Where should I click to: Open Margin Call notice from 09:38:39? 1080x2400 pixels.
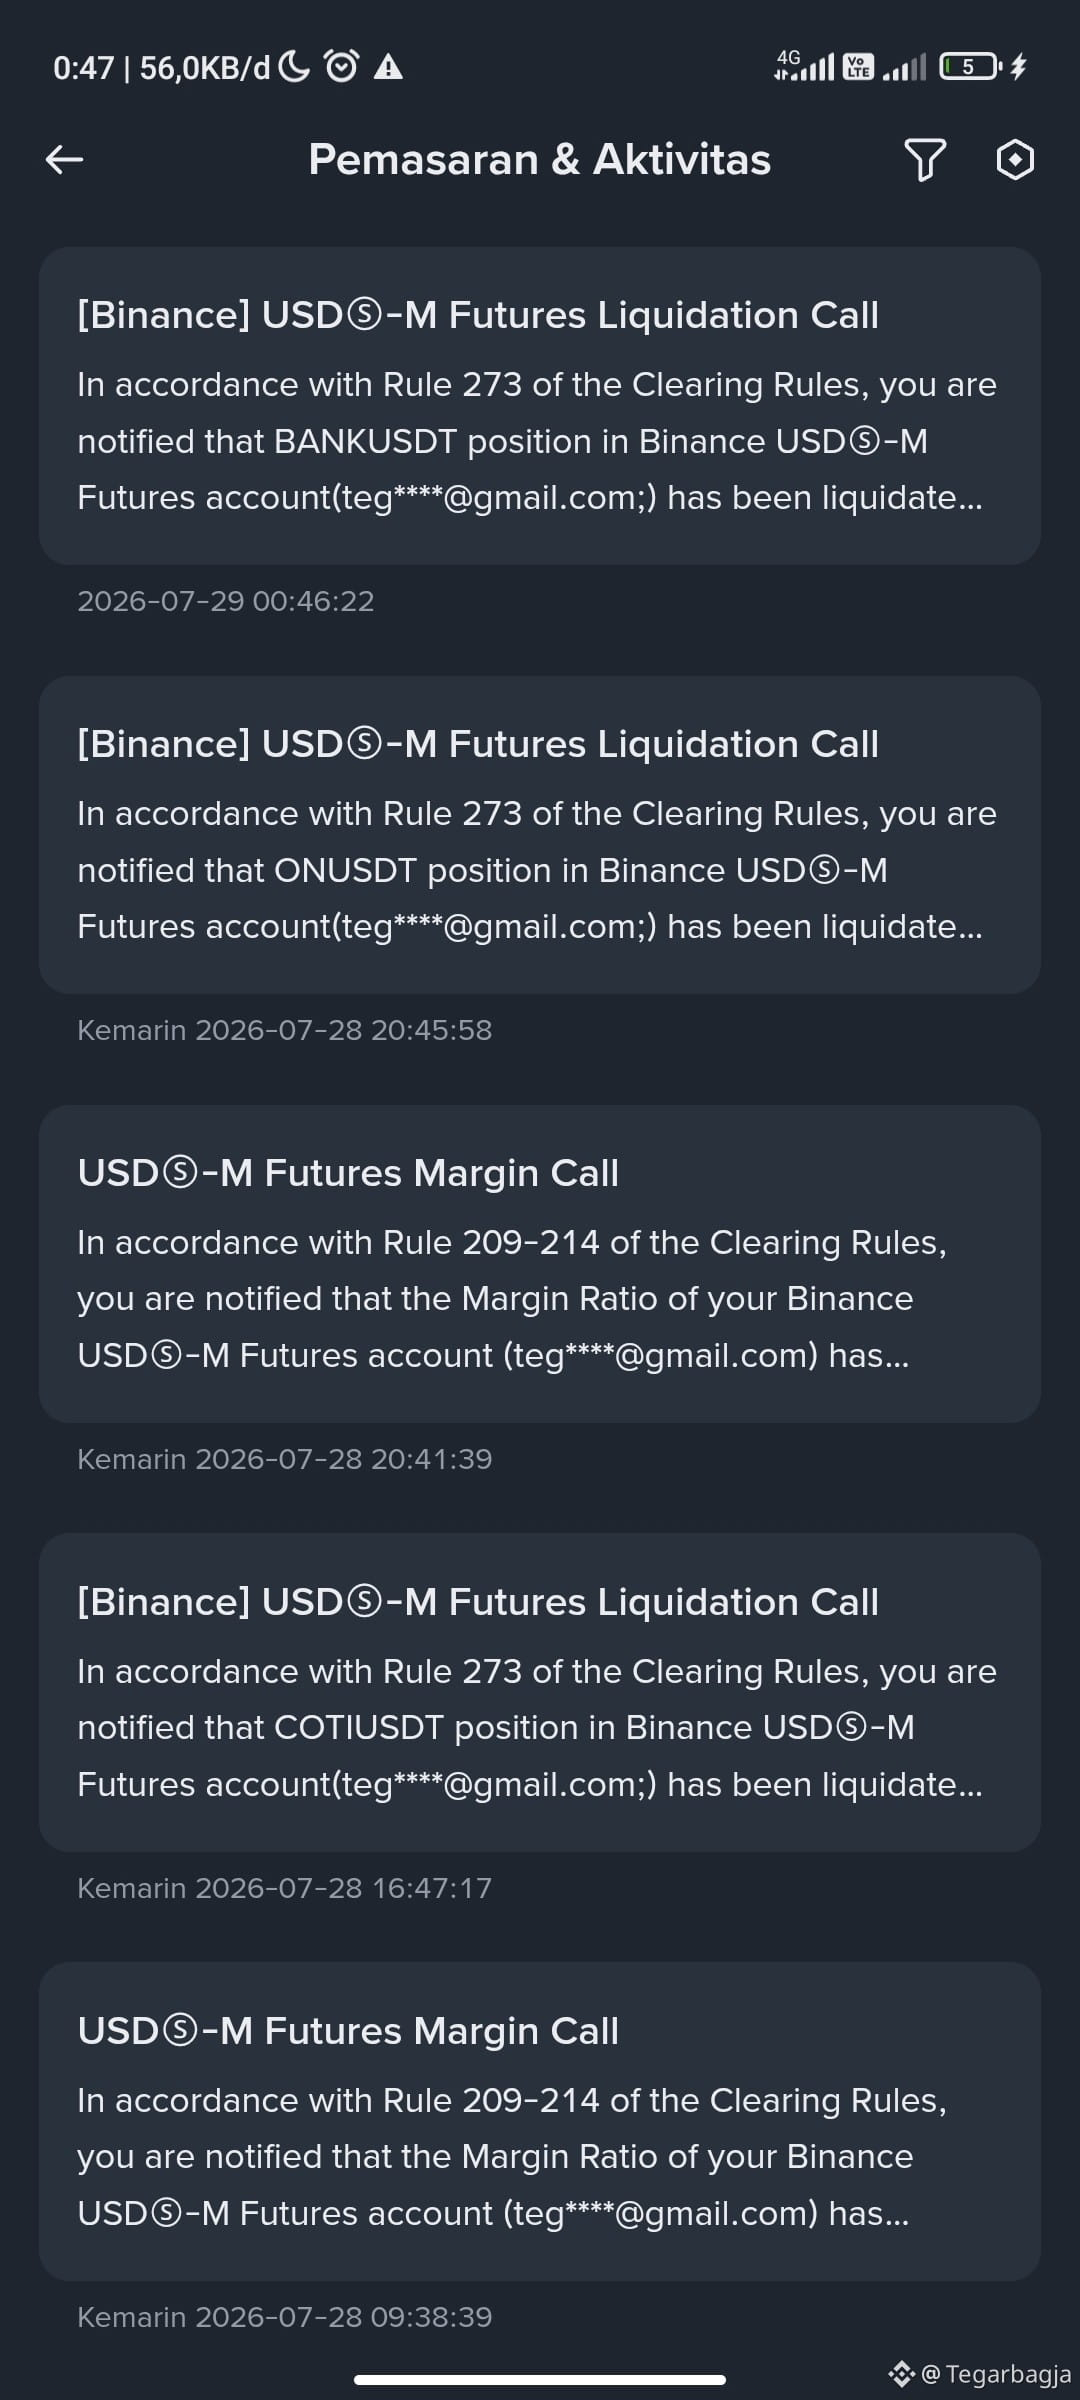pos(540,2121)
